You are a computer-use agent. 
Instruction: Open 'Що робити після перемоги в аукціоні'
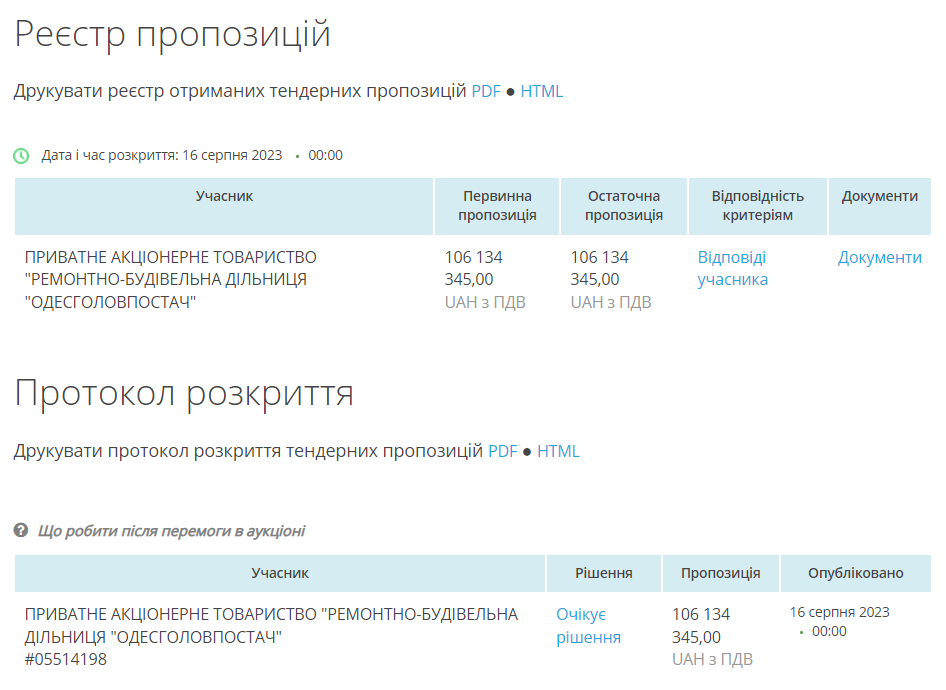click(x=171, y=531)
